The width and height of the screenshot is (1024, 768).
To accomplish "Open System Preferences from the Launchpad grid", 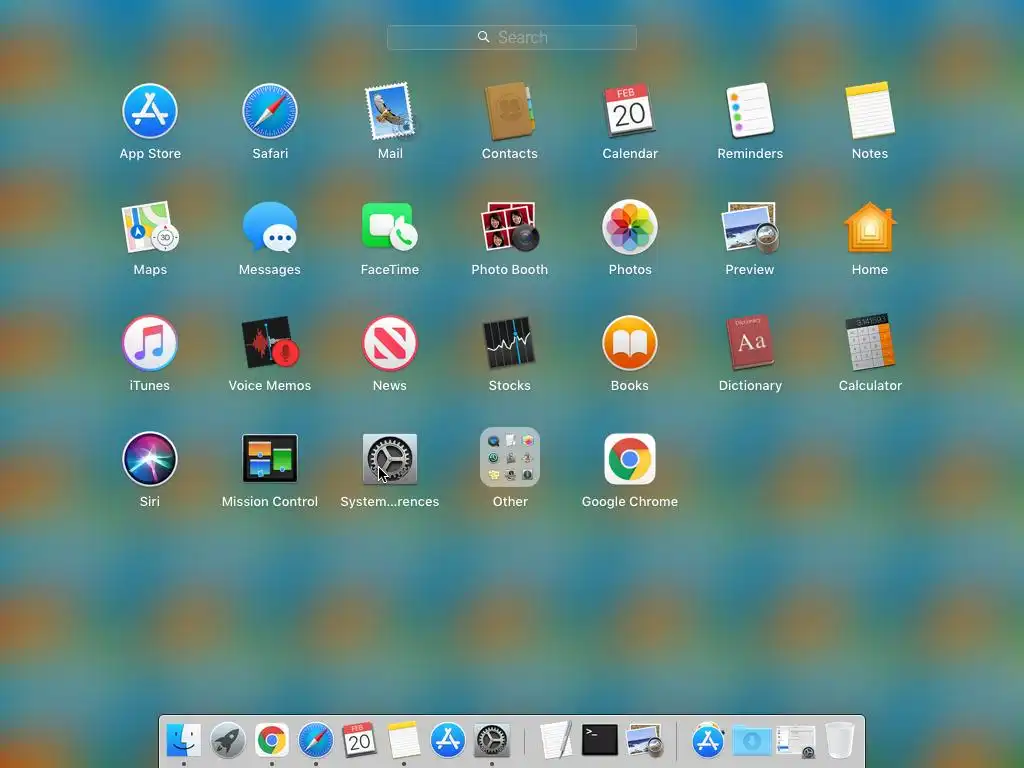I will pos(390,459).
